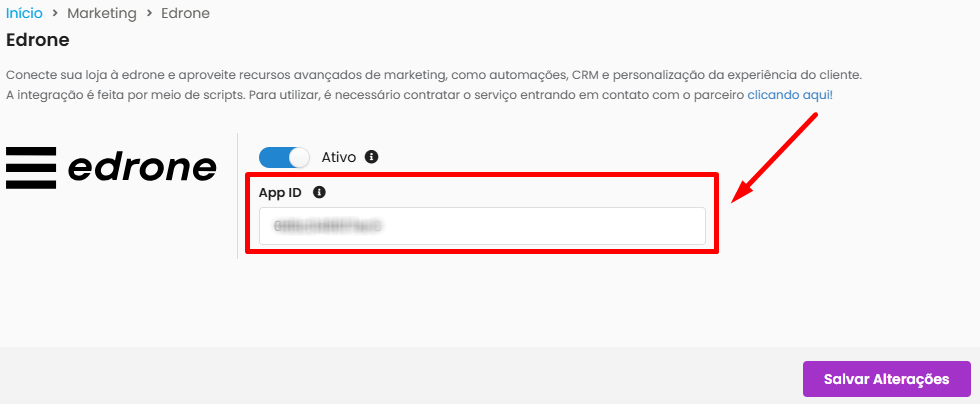Select the blurred App ID value text

pyautogui.click(x=328, y=226)
